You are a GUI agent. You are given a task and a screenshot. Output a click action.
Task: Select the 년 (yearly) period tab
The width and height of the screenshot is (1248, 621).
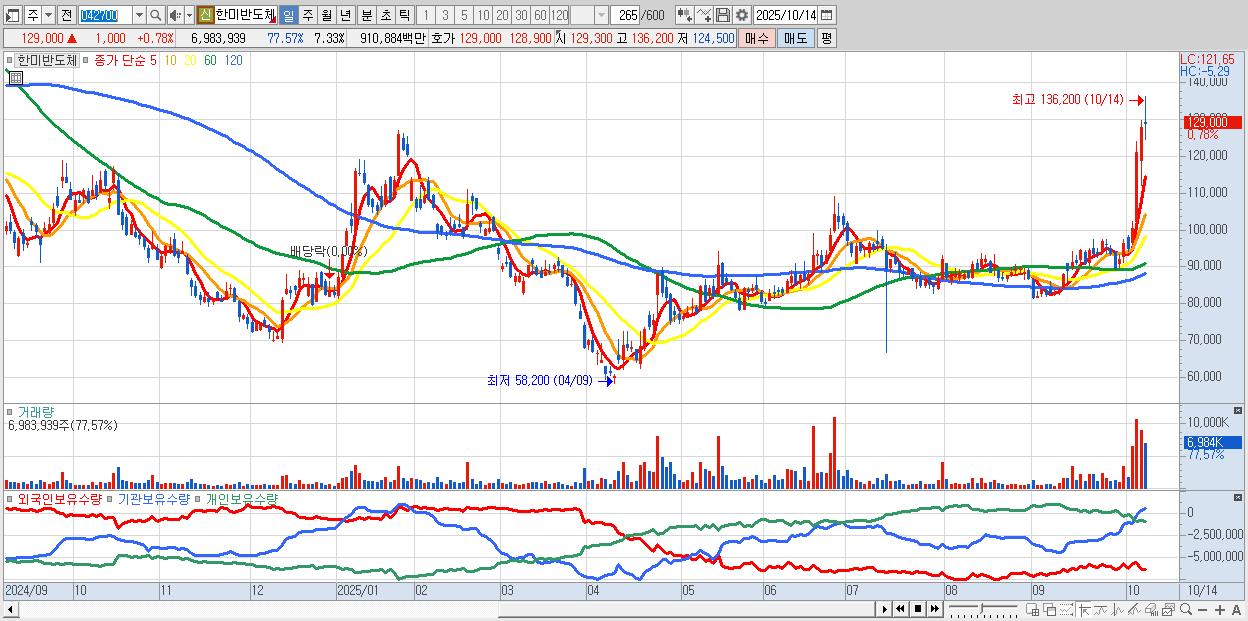[345, 16]
